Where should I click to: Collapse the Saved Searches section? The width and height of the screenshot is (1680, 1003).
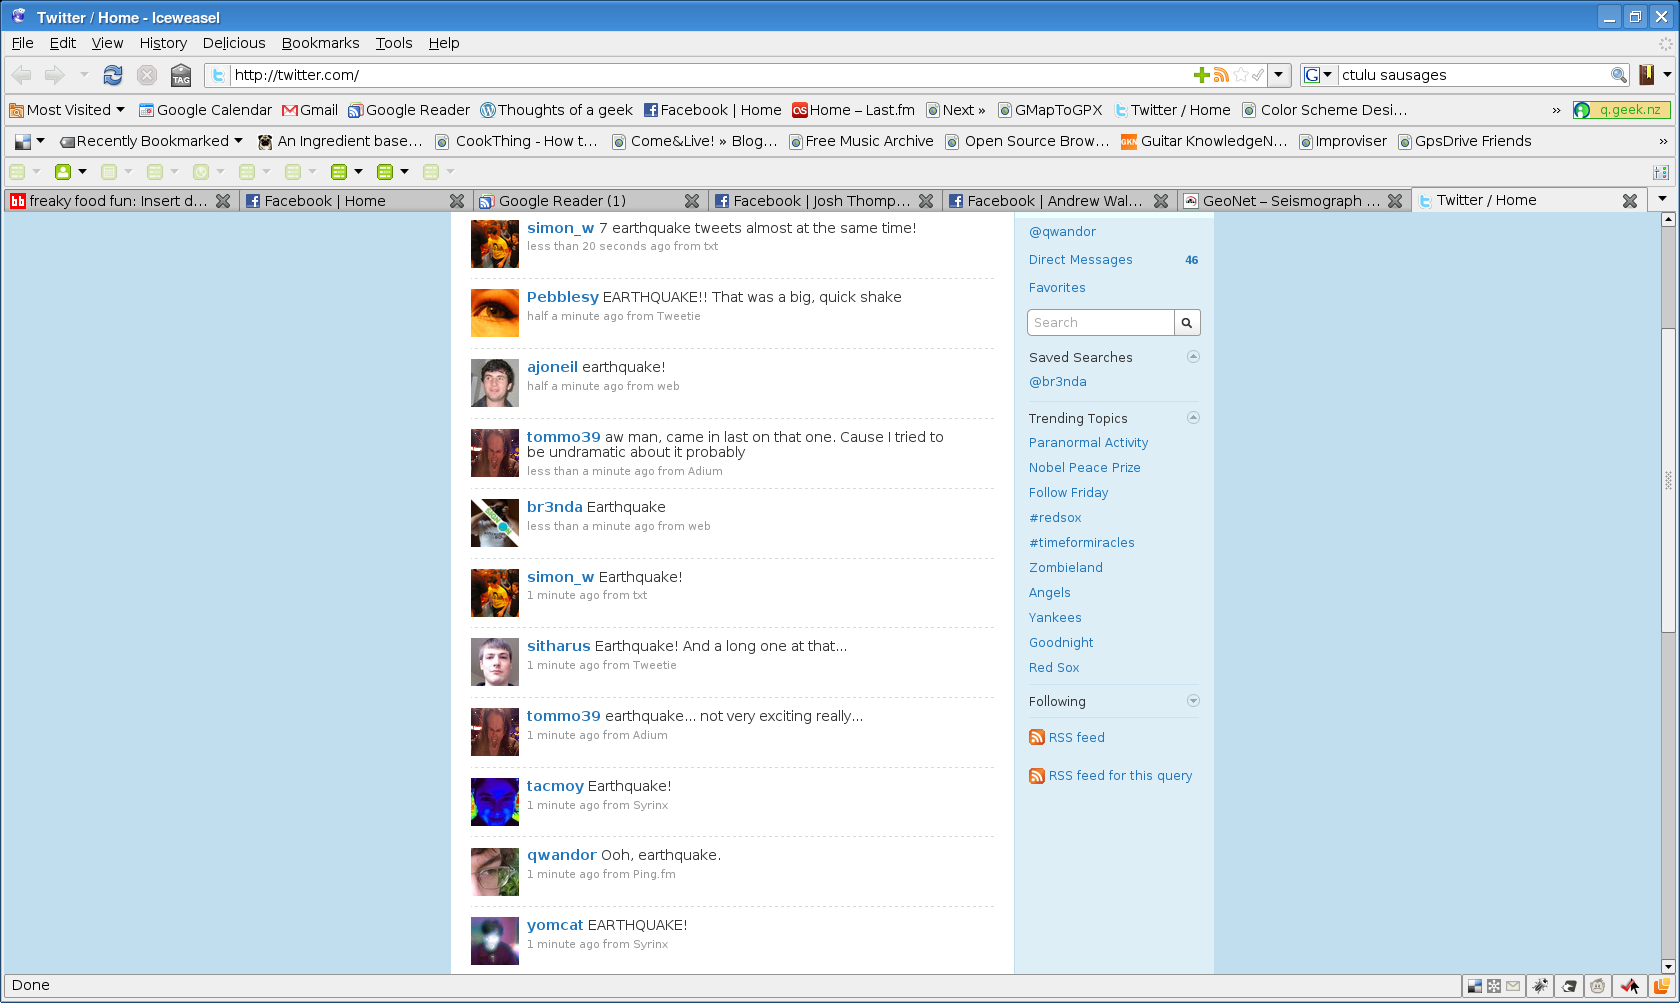click(x=1193, y=357)
